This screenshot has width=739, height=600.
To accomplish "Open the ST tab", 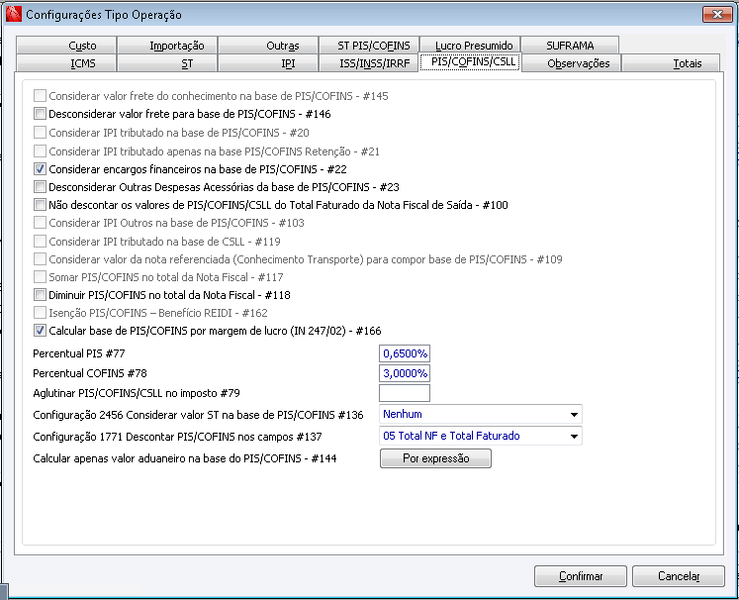I will coord(167,63).
